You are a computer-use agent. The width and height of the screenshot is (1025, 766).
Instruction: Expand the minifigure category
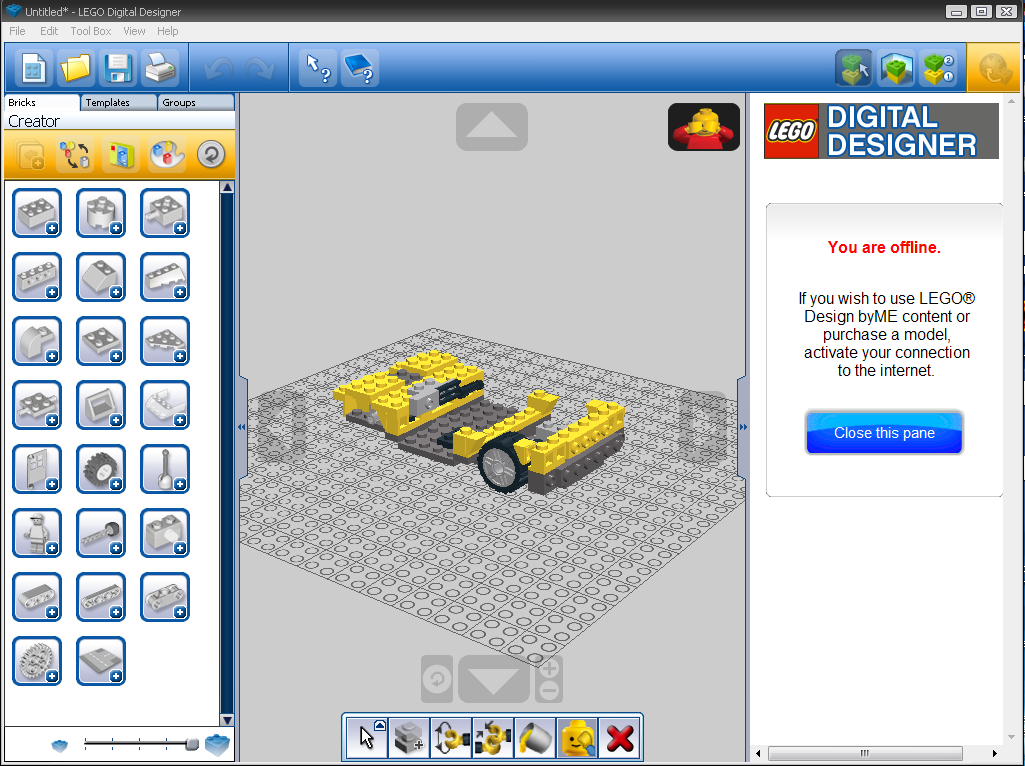[37, 533]
